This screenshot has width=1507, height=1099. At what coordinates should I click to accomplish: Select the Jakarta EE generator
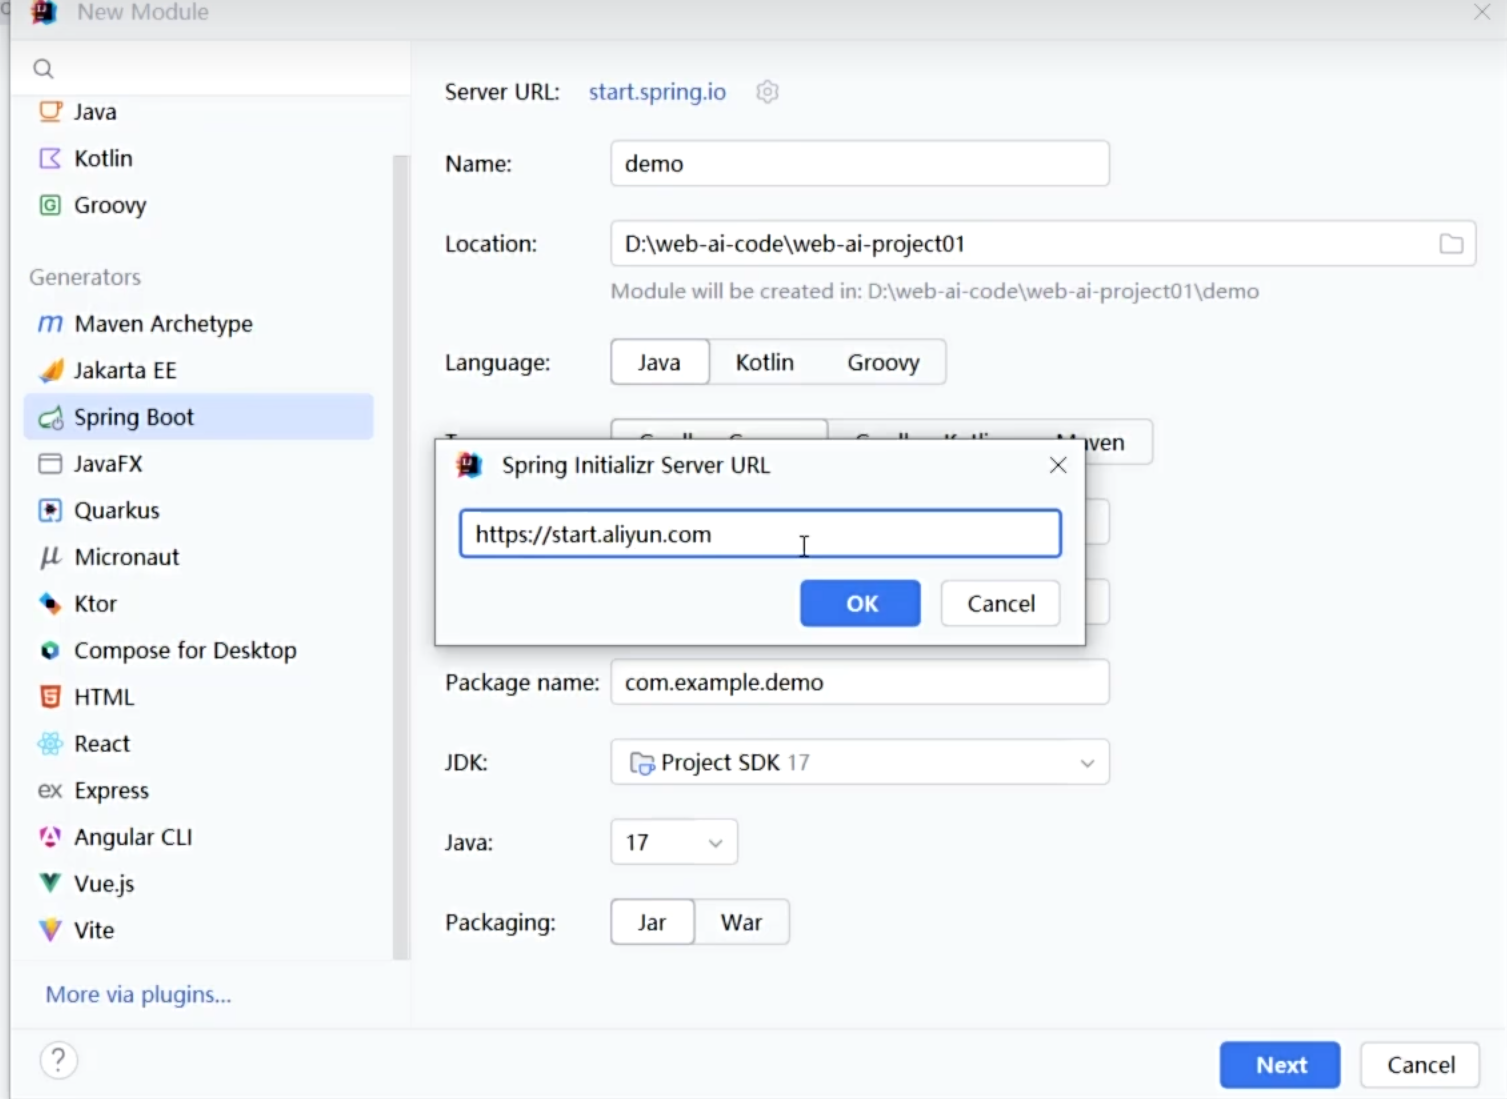coord(124,371)
